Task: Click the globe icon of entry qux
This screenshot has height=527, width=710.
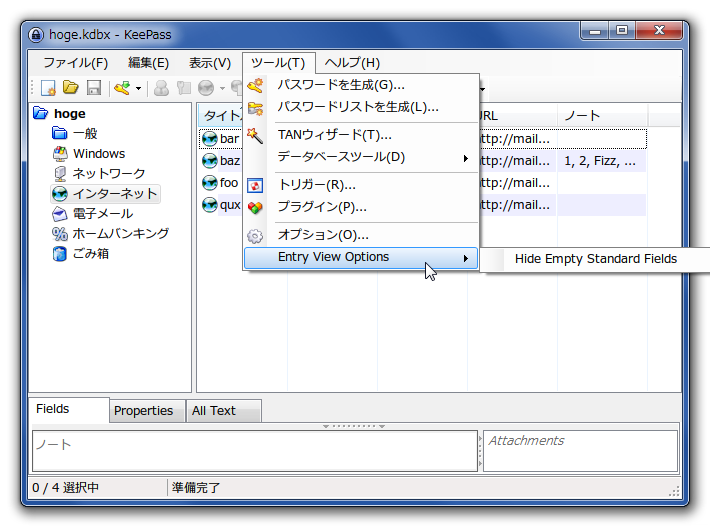Action: (209, 205)
